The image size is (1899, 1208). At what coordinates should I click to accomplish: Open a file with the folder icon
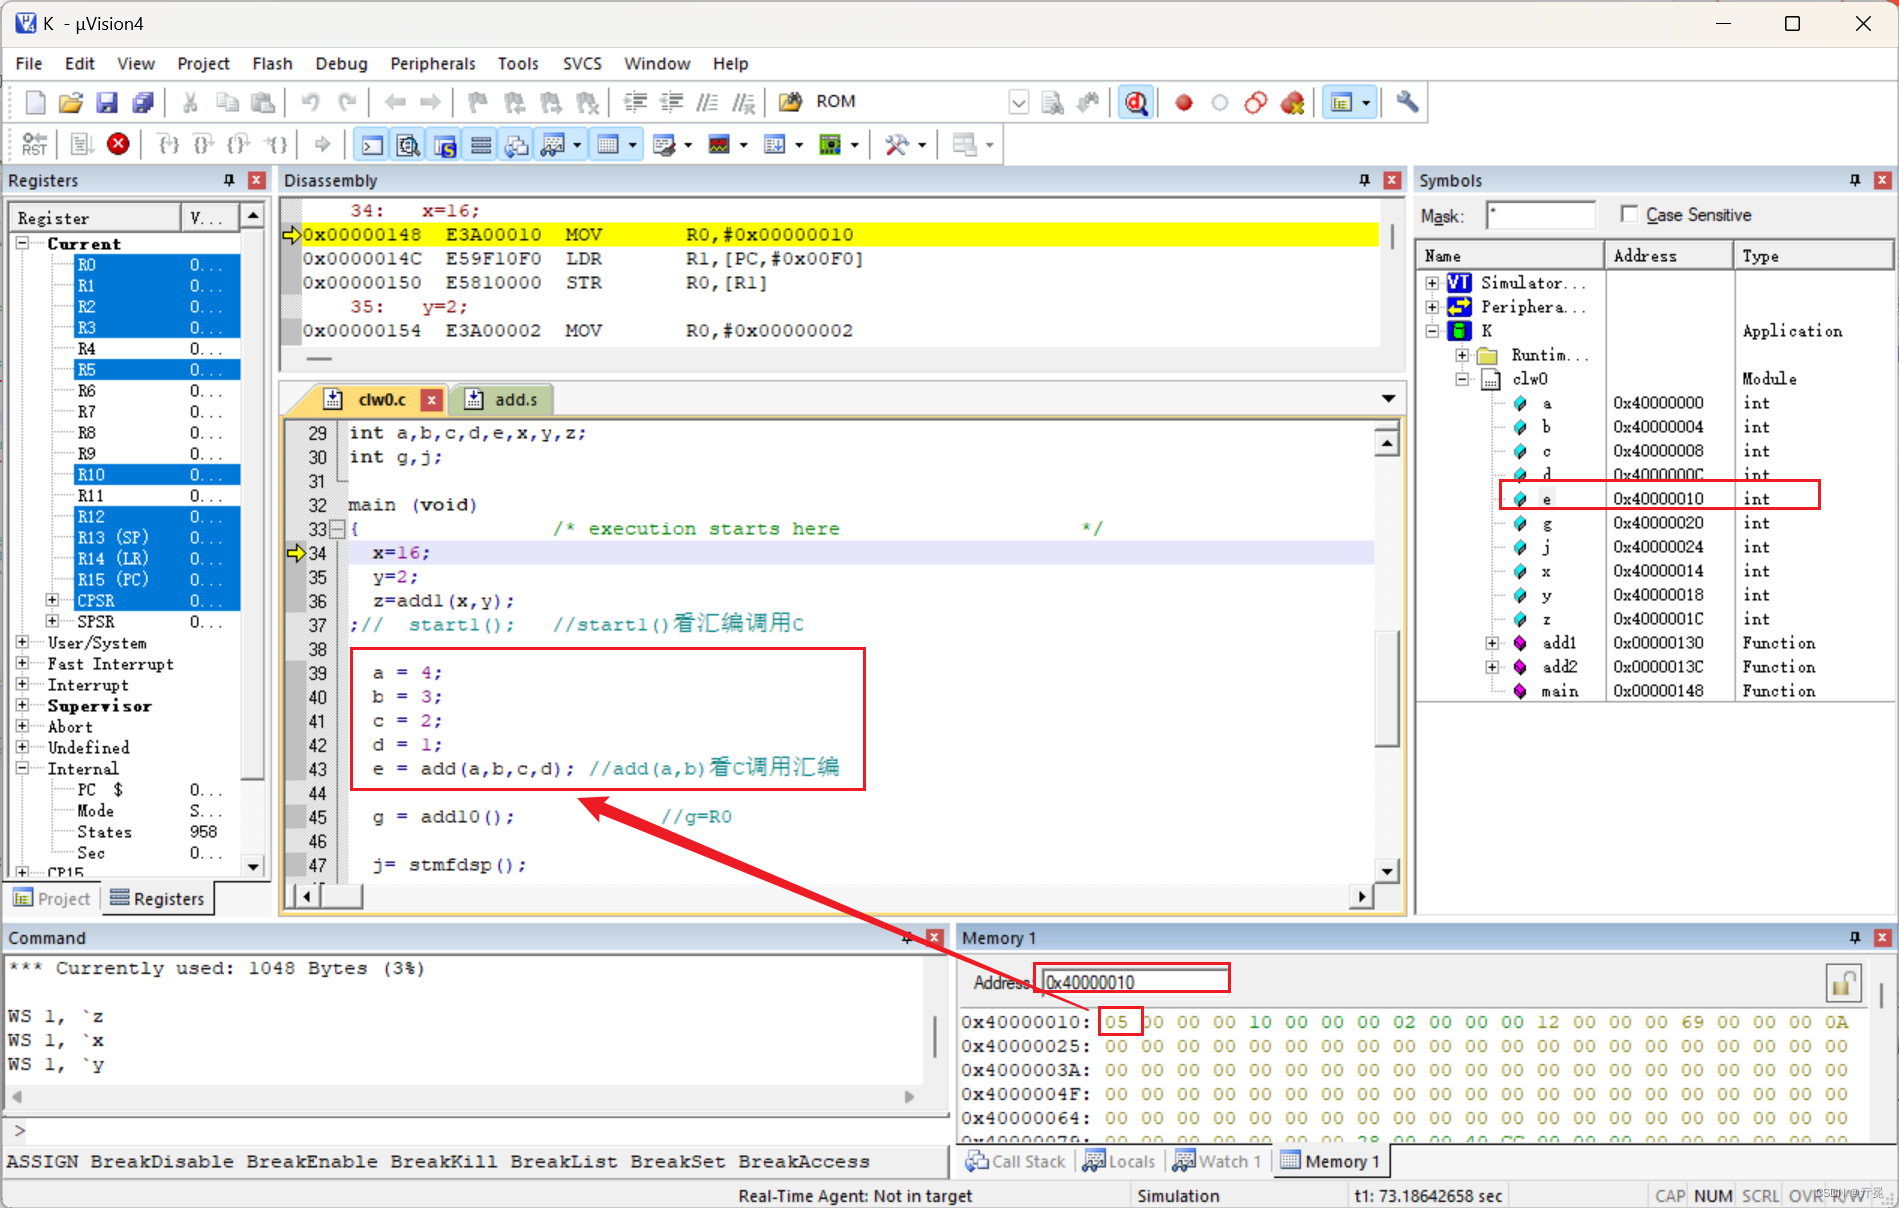click(71, 102)
